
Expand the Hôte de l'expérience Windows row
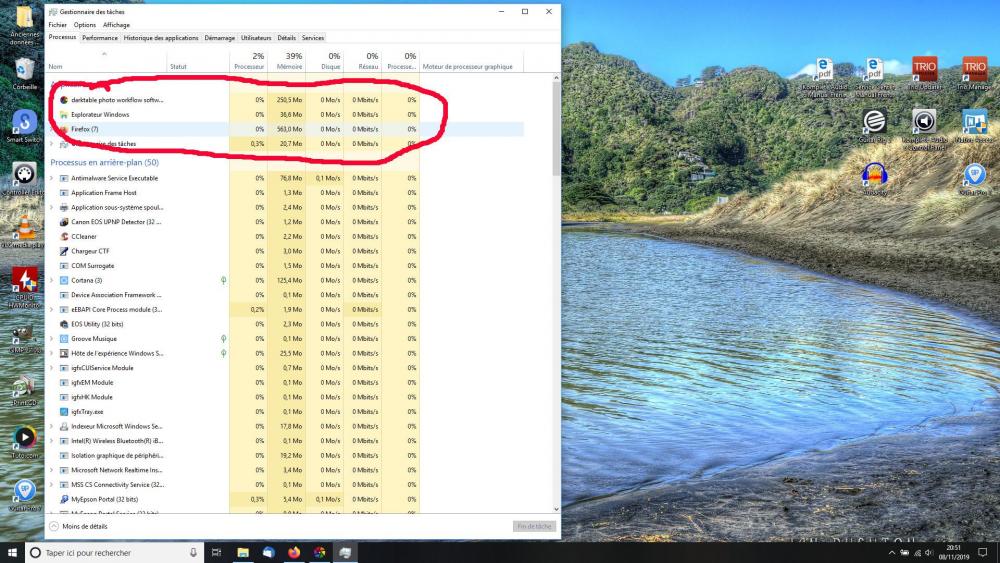[52, 353]
